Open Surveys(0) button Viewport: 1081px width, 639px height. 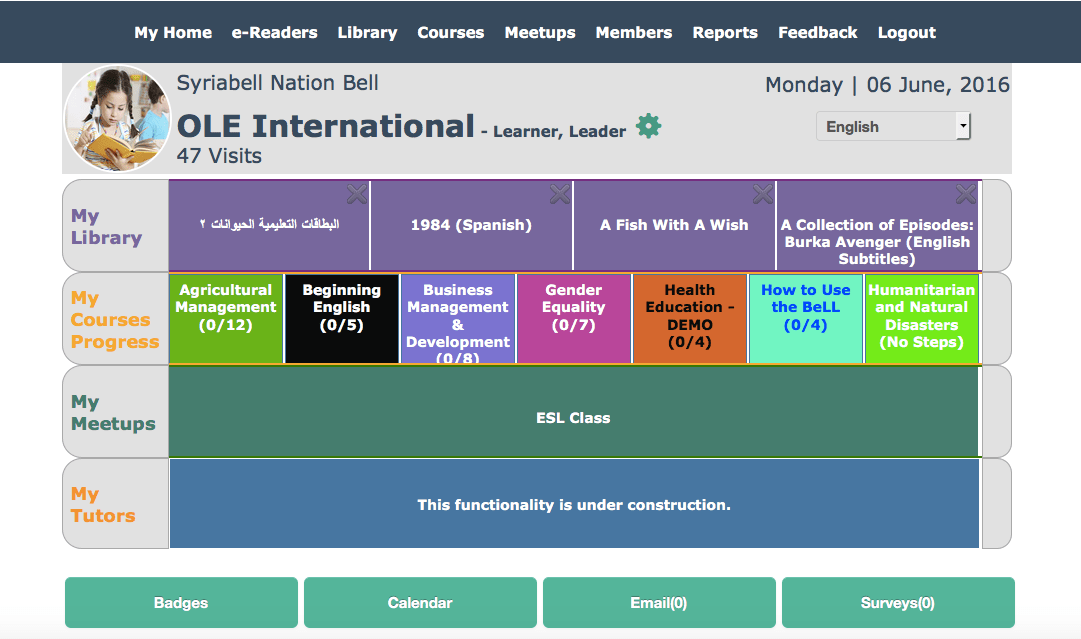[x=898, y=603]
